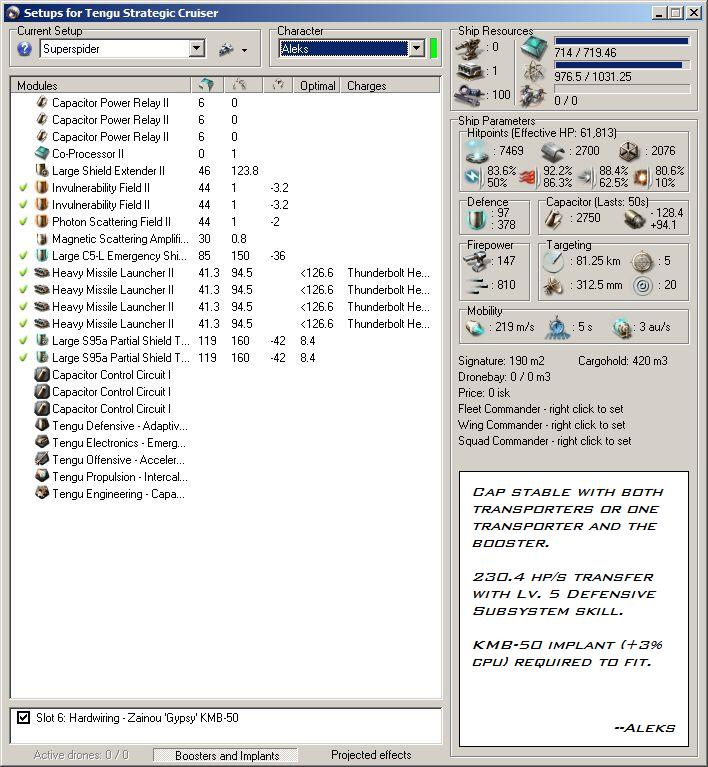
Task: Toggle Large C5-L Emergency Shield booster checkmark
Action: pyautogui.click(x=23, y=256)
